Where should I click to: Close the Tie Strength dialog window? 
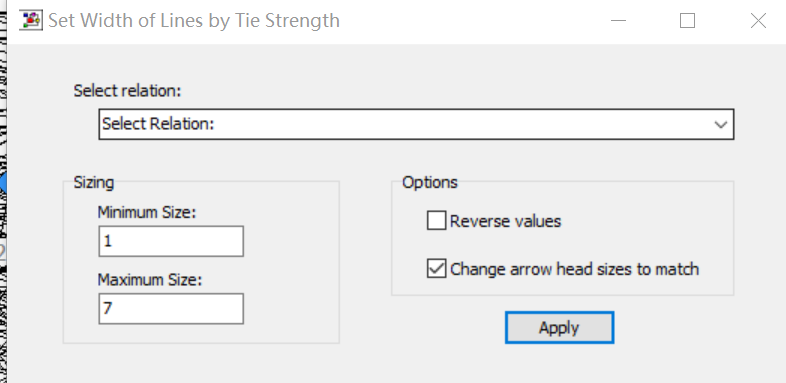758,21
